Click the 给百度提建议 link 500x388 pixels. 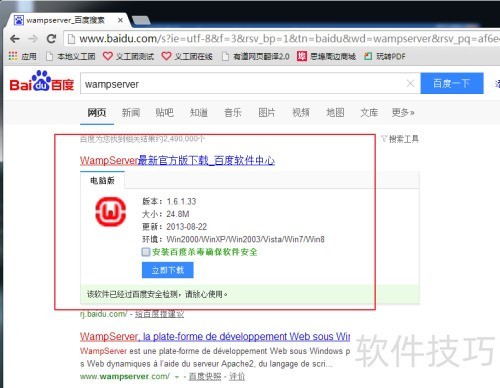tap(159, 314)
